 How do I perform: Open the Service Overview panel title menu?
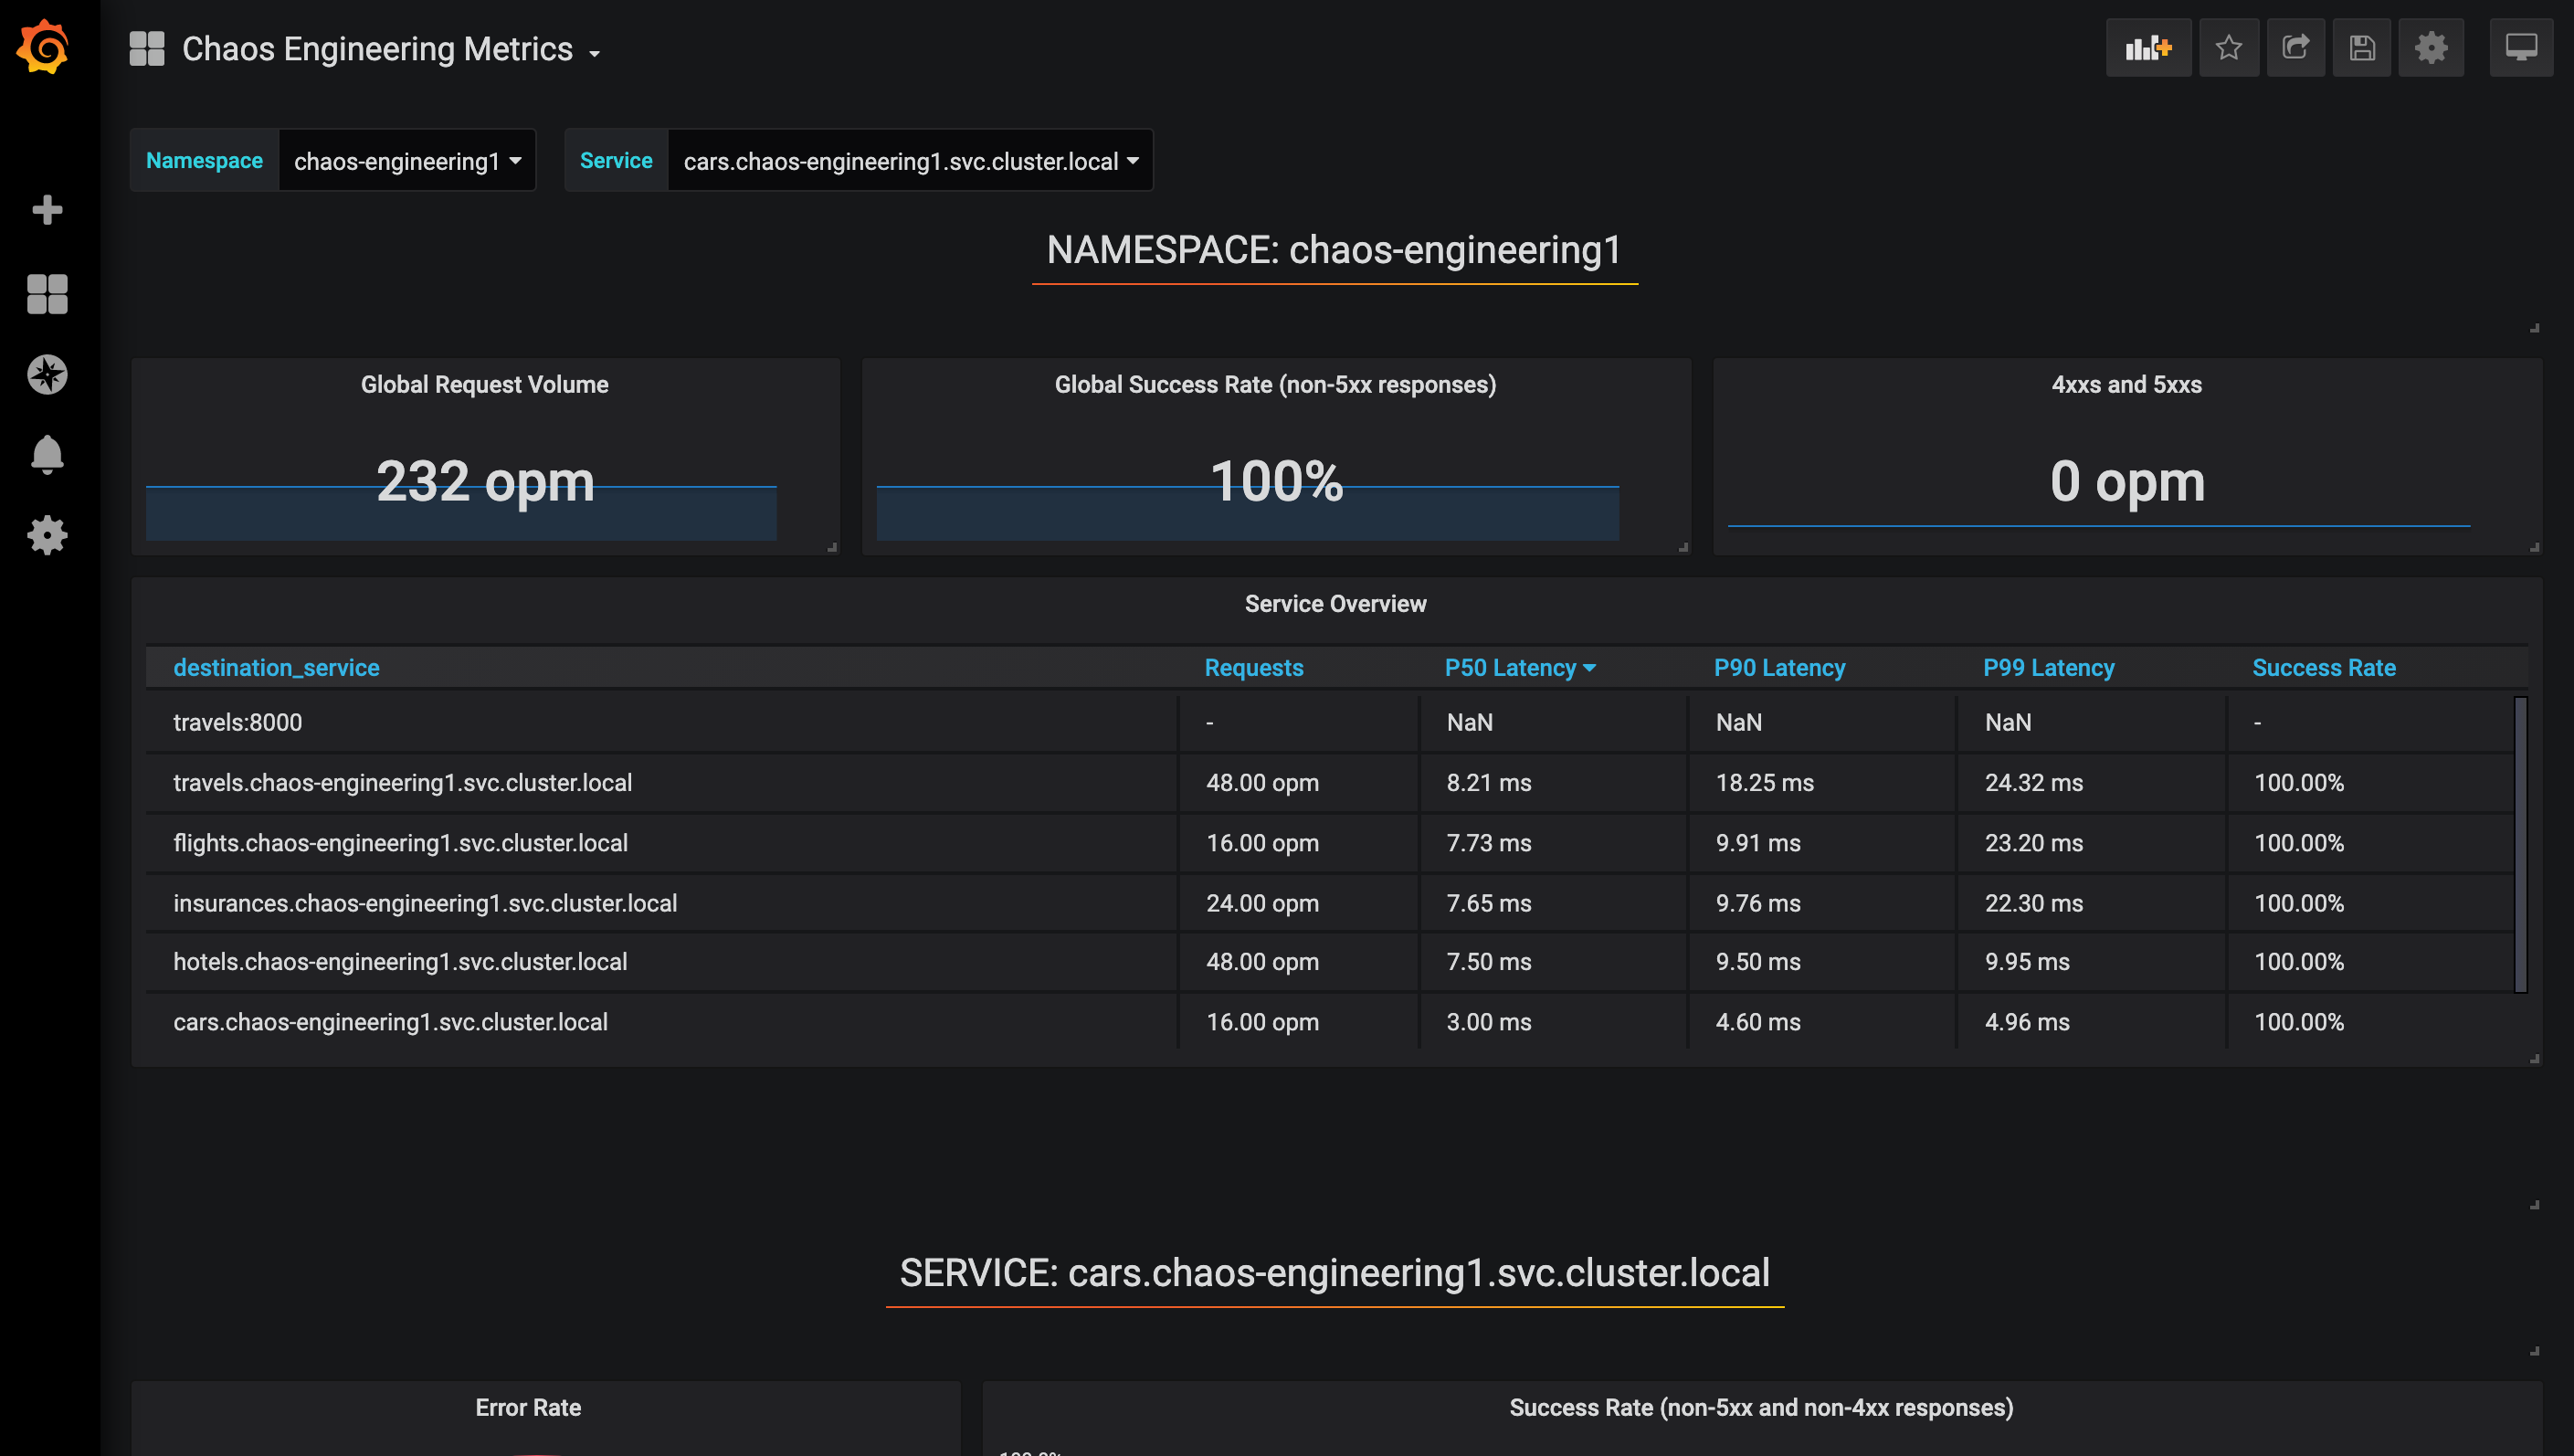(1335, 603)
